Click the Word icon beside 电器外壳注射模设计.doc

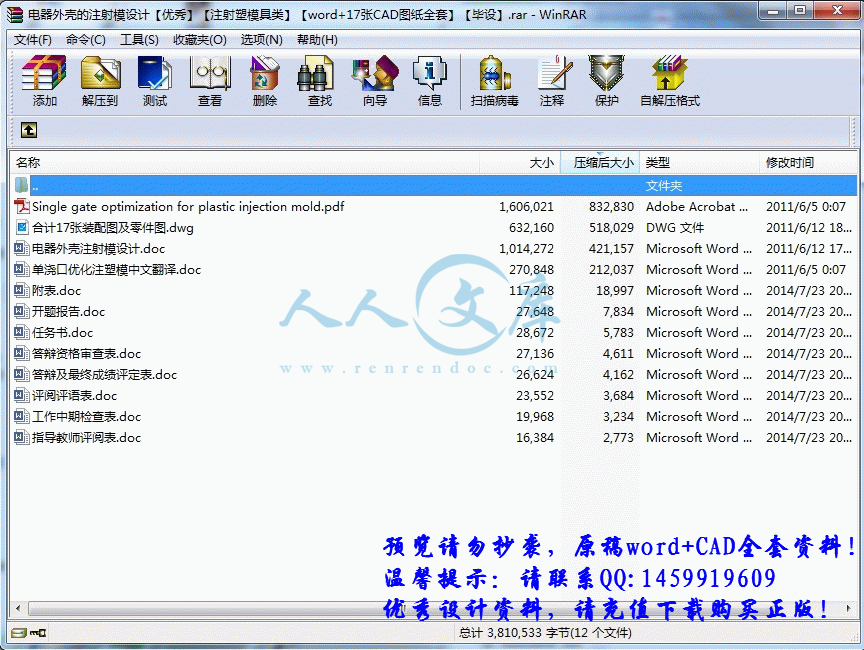21,248
